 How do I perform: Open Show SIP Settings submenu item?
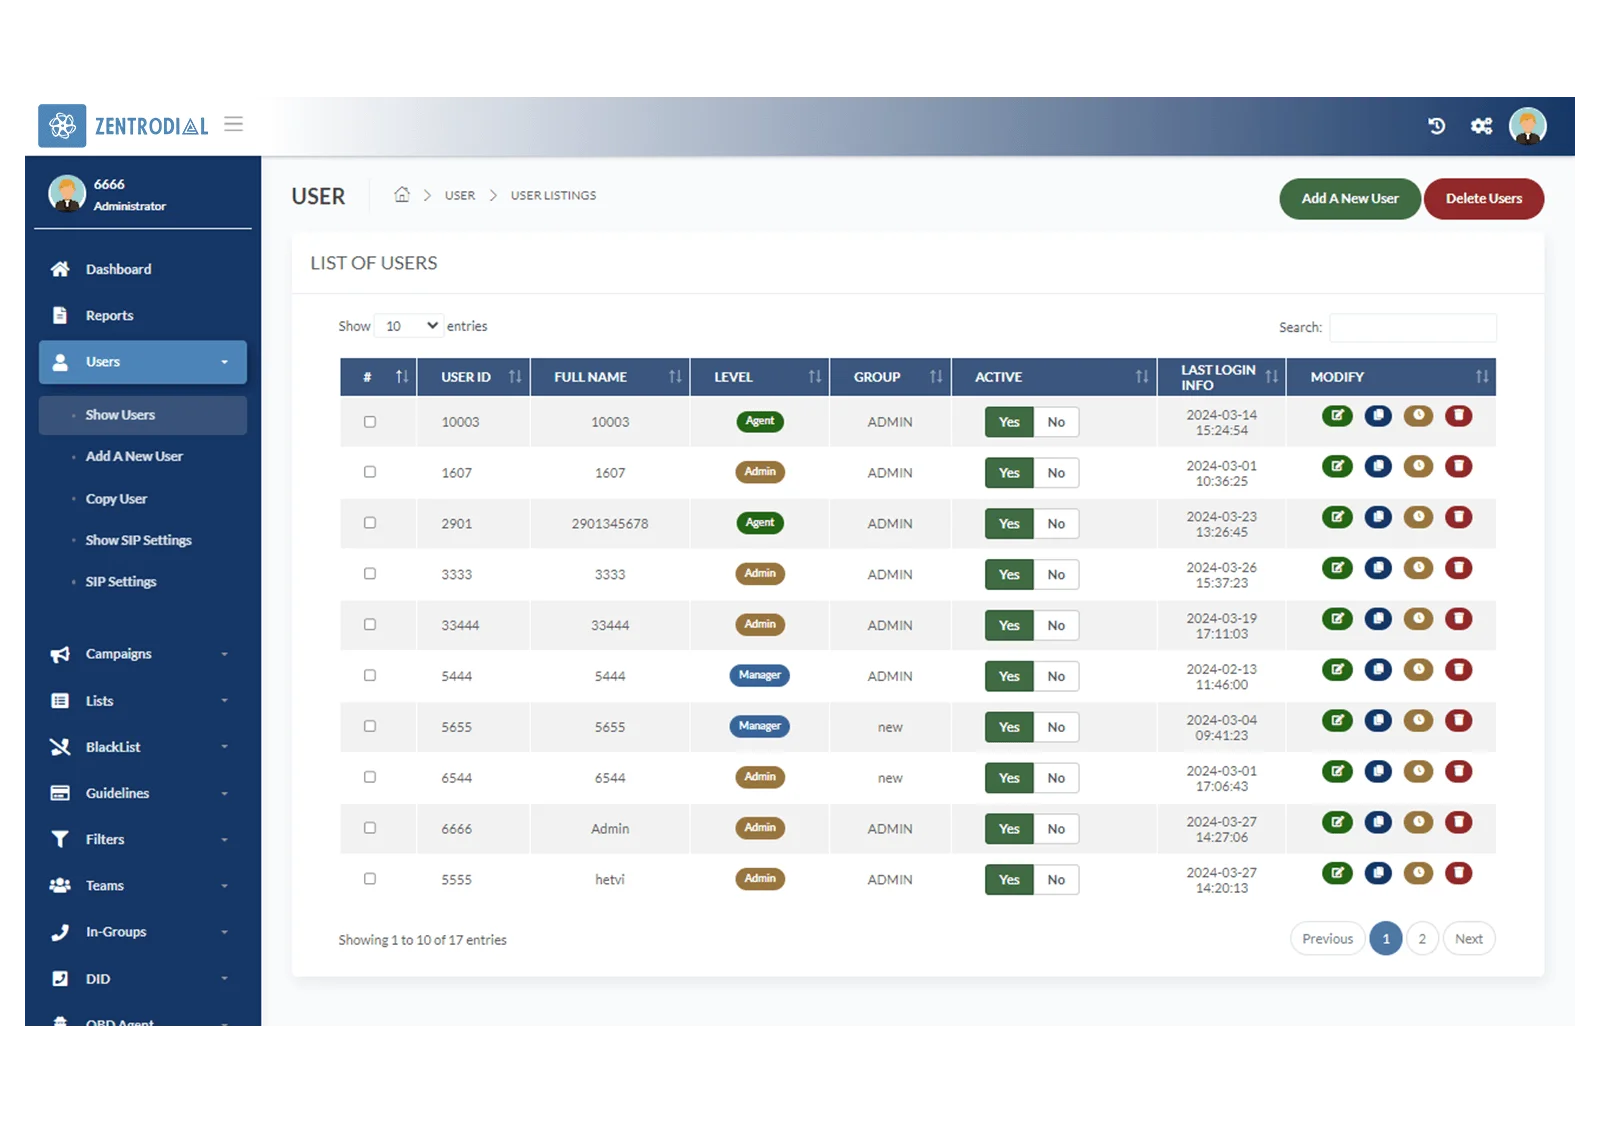coord(138,540)
